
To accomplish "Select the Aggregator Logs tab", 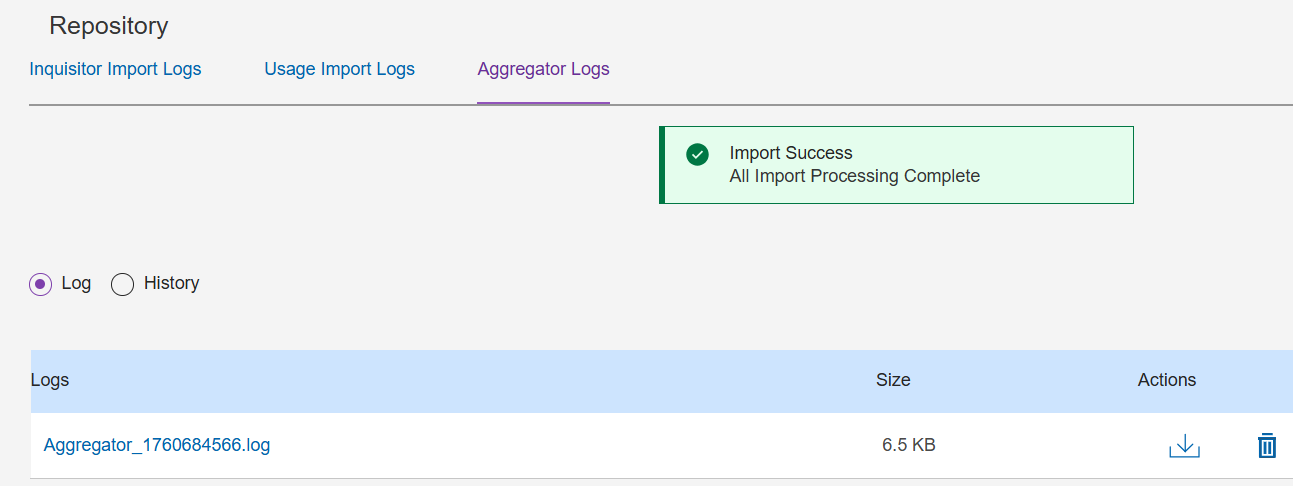I will coord(543,69).
